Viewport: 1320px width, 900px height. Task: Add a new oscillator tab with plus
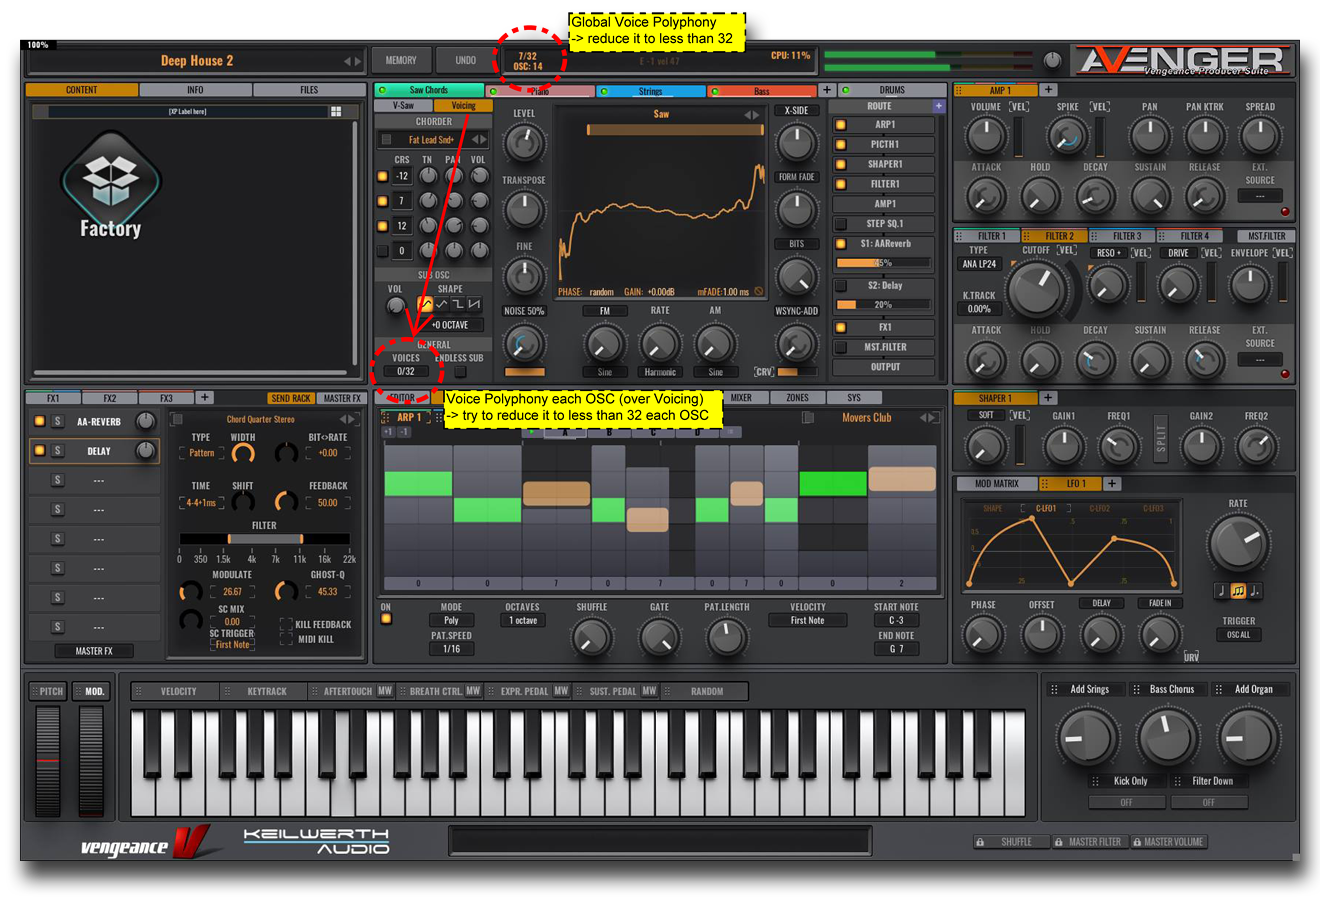[x=827, y=90]
